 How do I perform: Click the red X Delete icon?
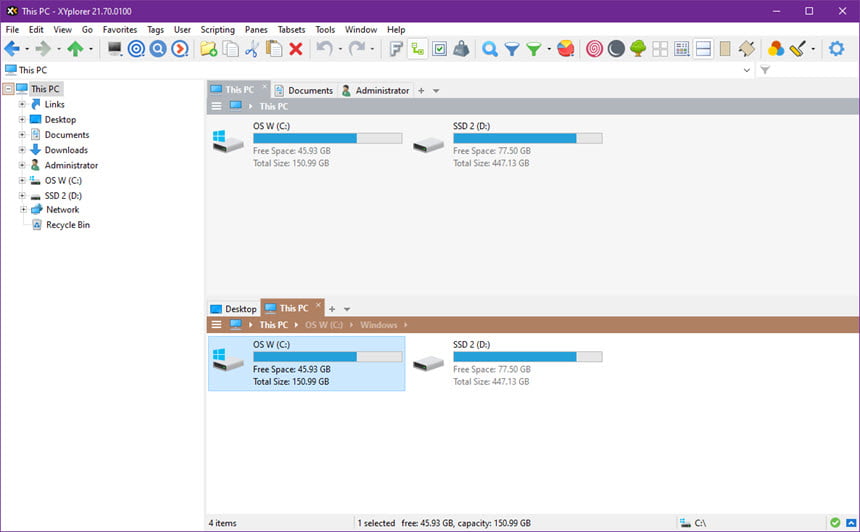click(x=296, y=49)
